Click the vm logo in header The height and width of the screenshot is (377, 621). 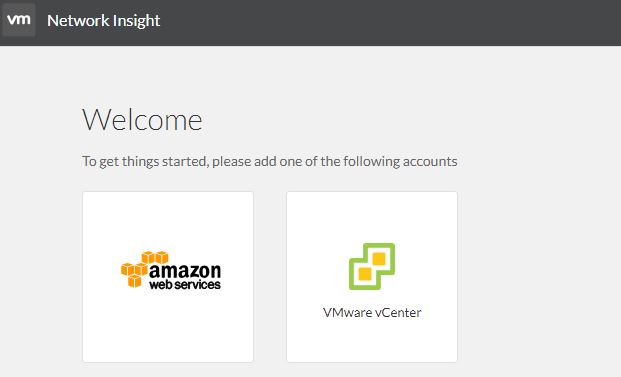(18, 20)
